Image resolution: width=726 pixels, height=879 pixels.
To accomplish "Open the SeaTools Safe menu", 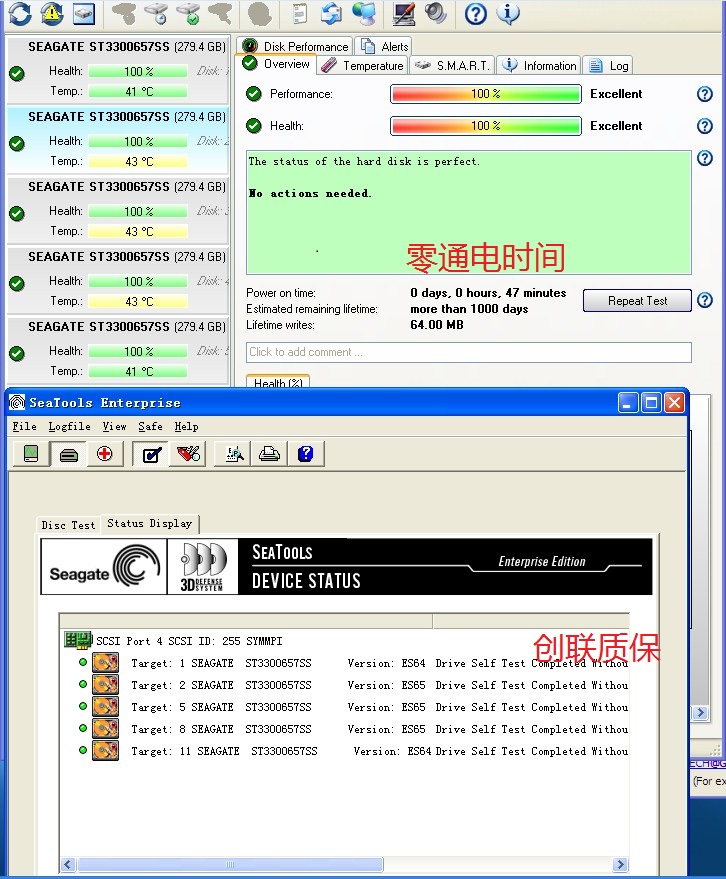I will pos(150,427).
